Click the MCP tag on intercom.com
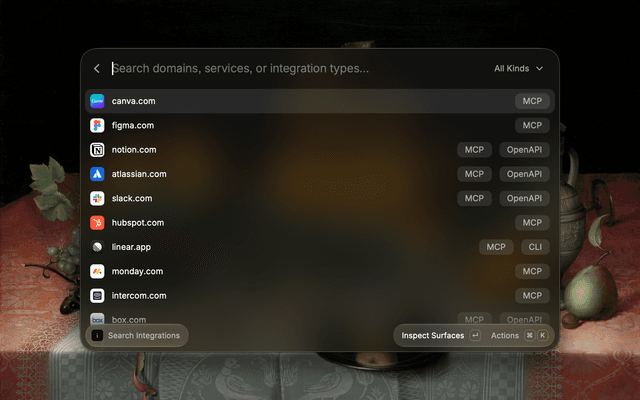The width and height of the screenshot is (640, 400). click(x=532, y=296)
